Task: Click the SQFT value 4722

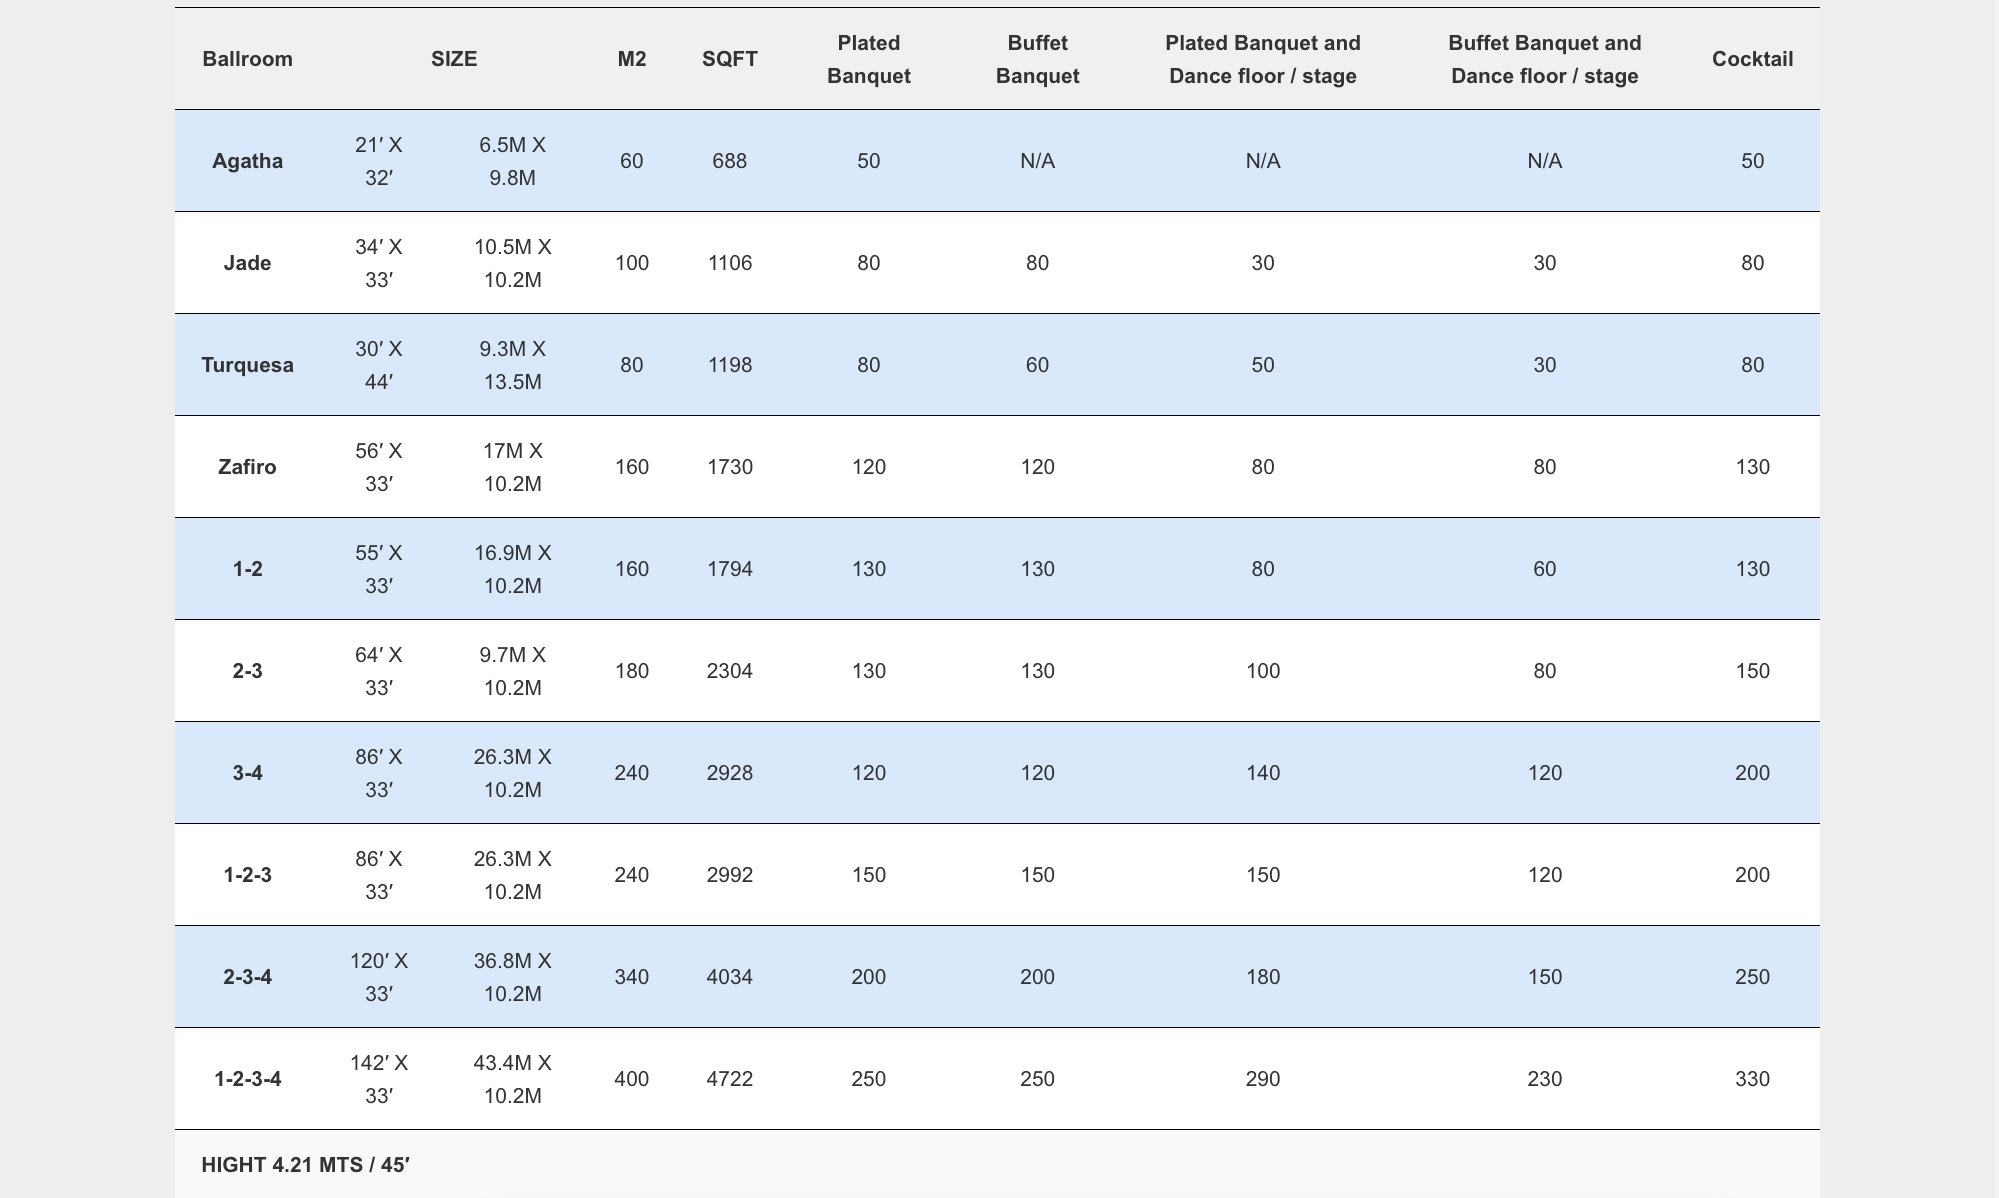Action: click(729, 1079)
